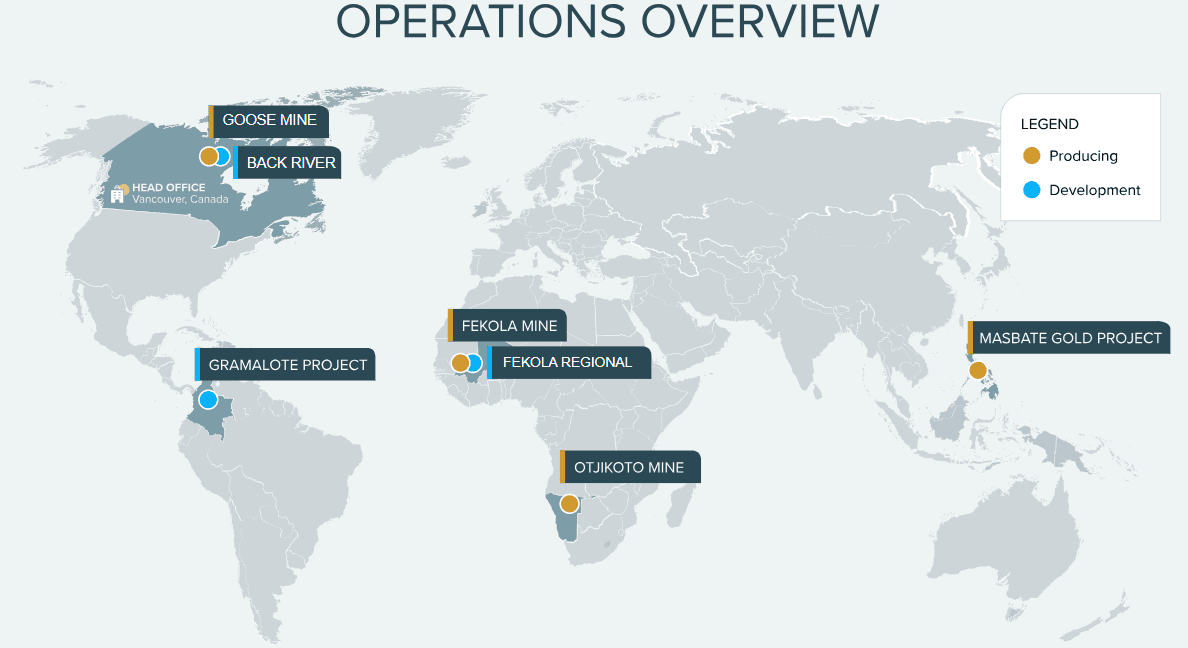Viewport: 1188px width, 648px height.
Task: Select the blue Gramalote Project marker in Colombia
Action: click(x=208, y=400)
